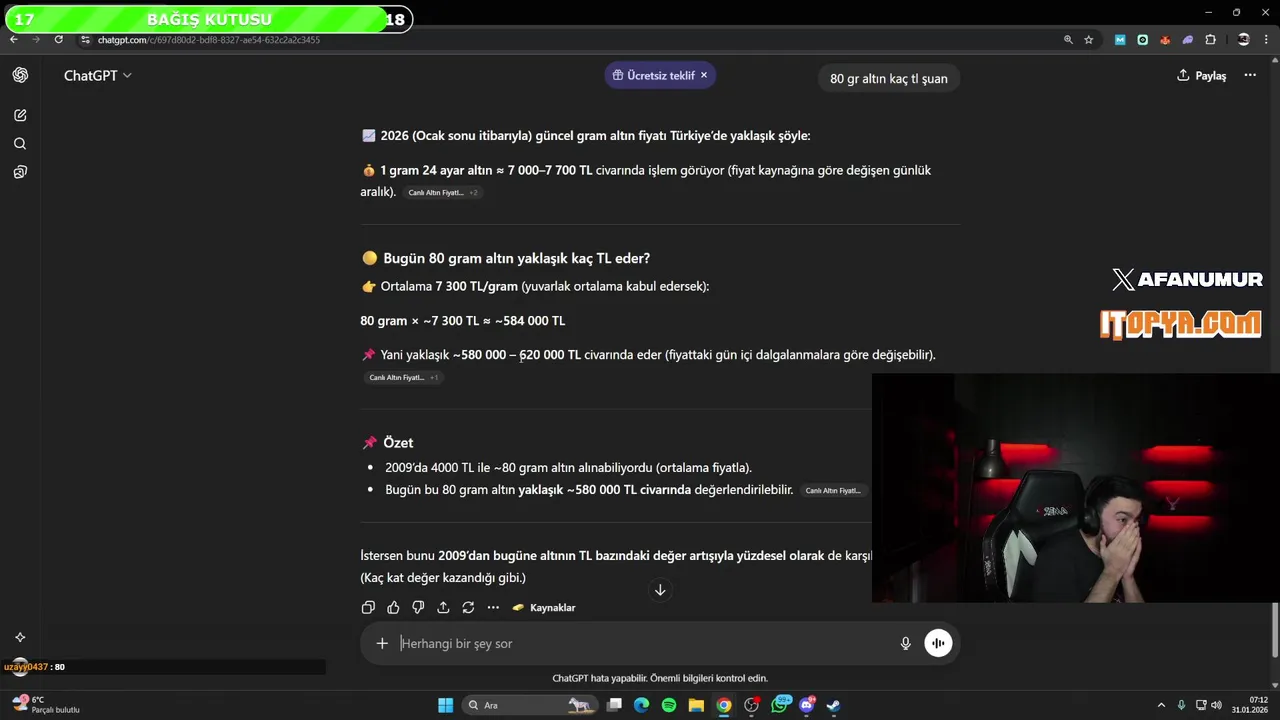Open OBS Studio from the taskbar
This screenshot has width=1280, height=720.
pos(752,705)
